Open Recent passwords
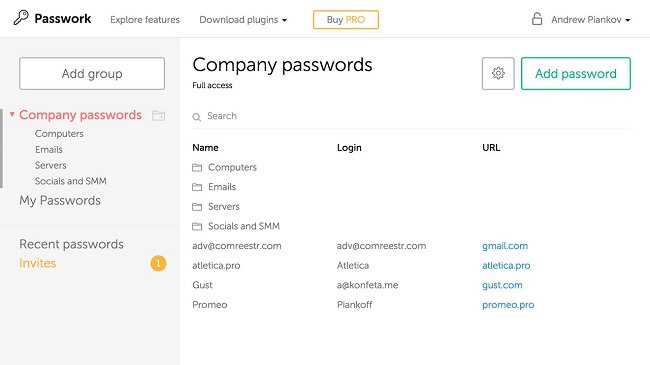This screenshot has height=365, width=650. [71, 244]
